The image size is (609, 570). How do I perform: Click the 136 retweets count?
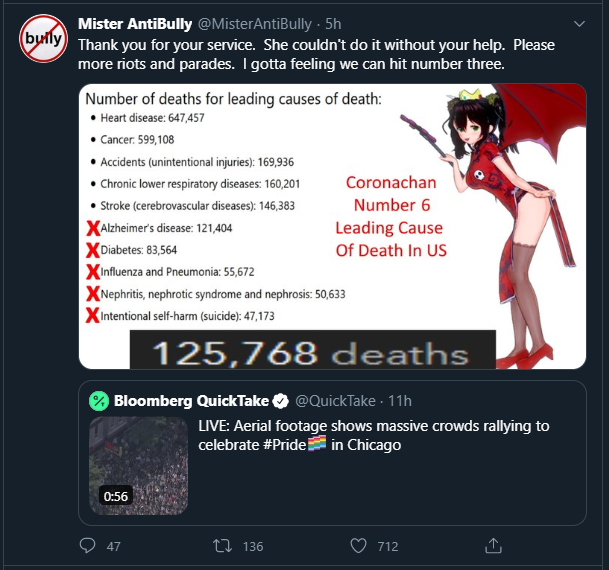coord(253,546)
